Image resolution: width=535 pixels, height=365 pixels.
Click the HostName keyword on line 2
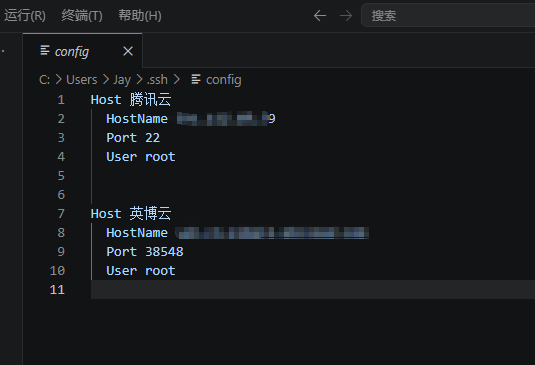tap(137, 119)
